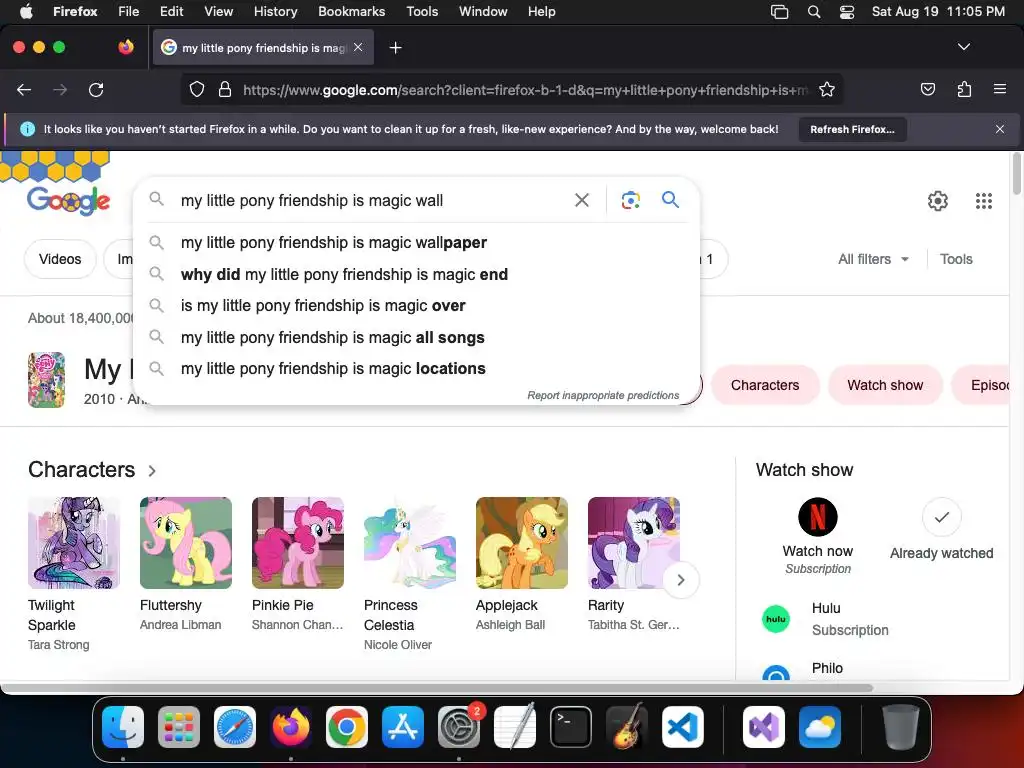
Task: Open System Settings from the dock
Action: [459, 727]
